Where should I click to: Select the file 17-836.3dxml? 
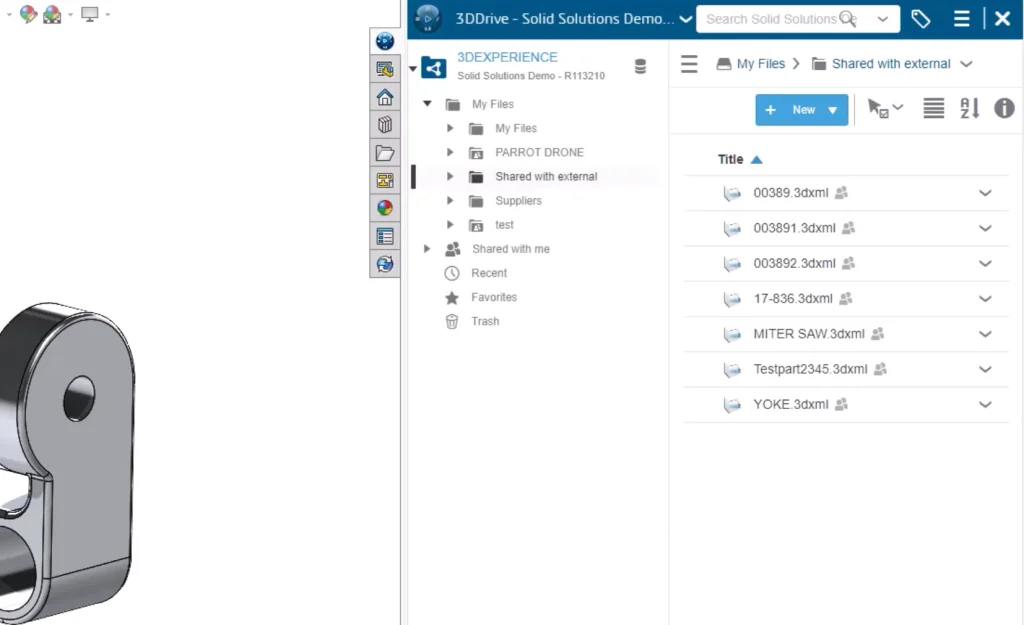(x=793, y=299)
